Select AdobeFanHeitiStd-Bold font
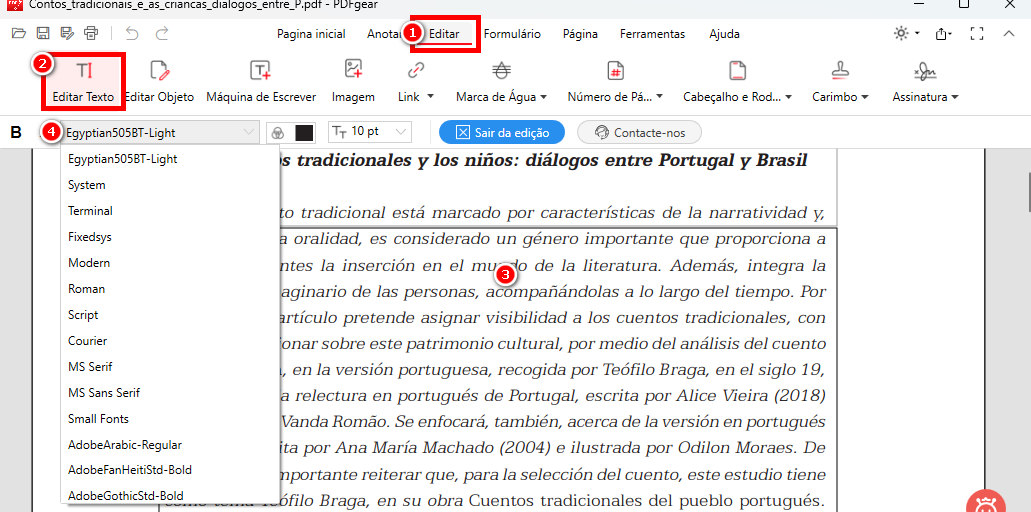 pyautogui.click(x=170, y=471)
